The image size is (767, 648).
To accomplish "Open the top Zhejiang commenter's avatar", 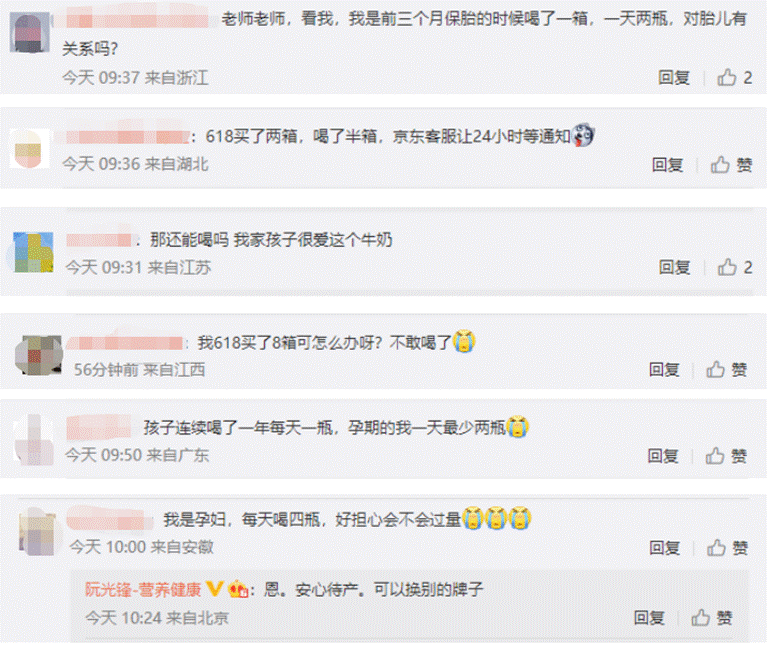I will click(29, 32).
